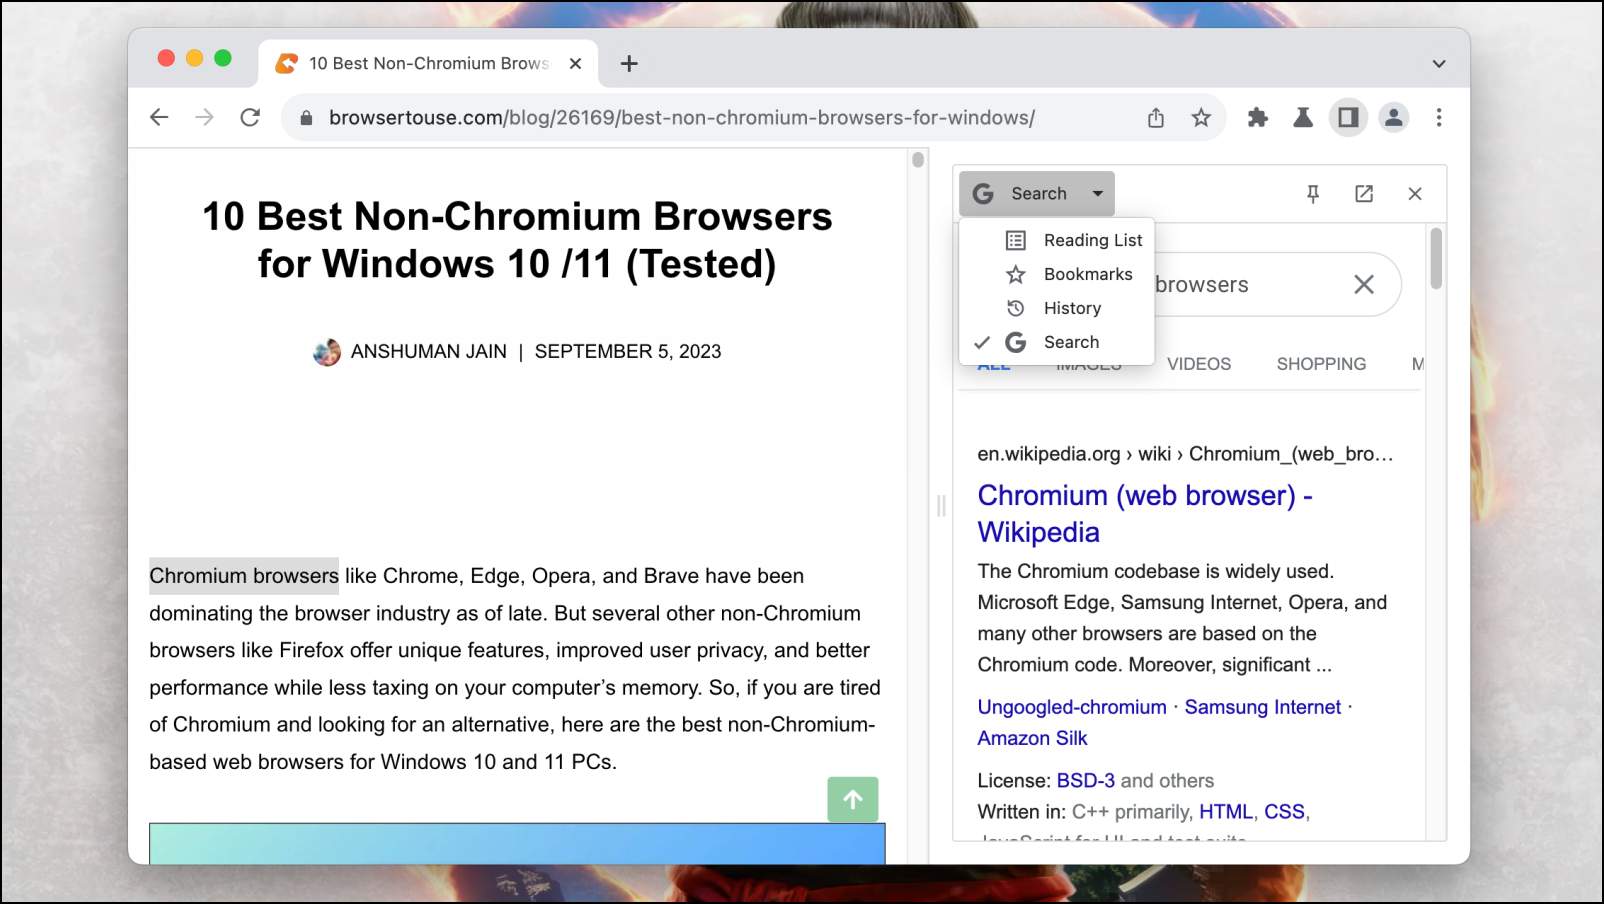Click the forward navigation arrow
The image size is (1604, 904).
pyautogui.click(x=204, y=117)
